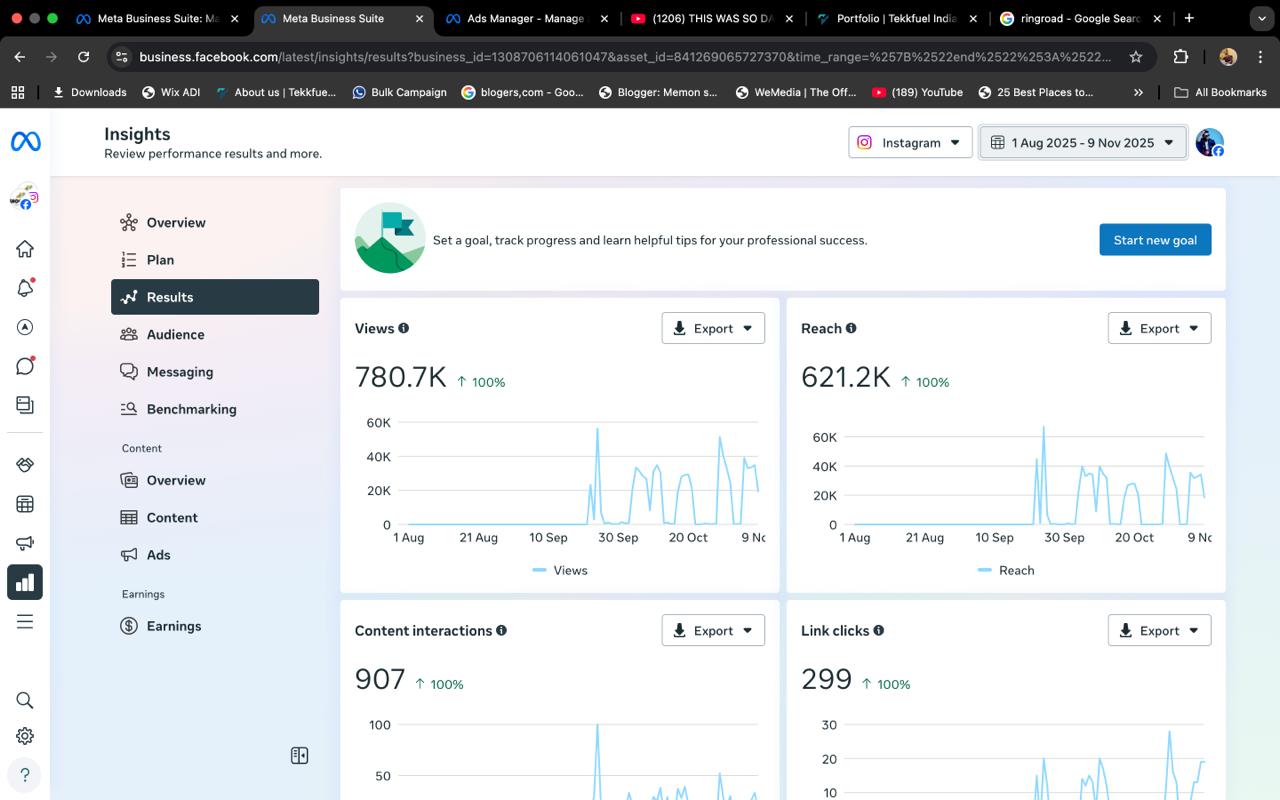Toggle the collapse navigation panel icon

pos(299,756)
